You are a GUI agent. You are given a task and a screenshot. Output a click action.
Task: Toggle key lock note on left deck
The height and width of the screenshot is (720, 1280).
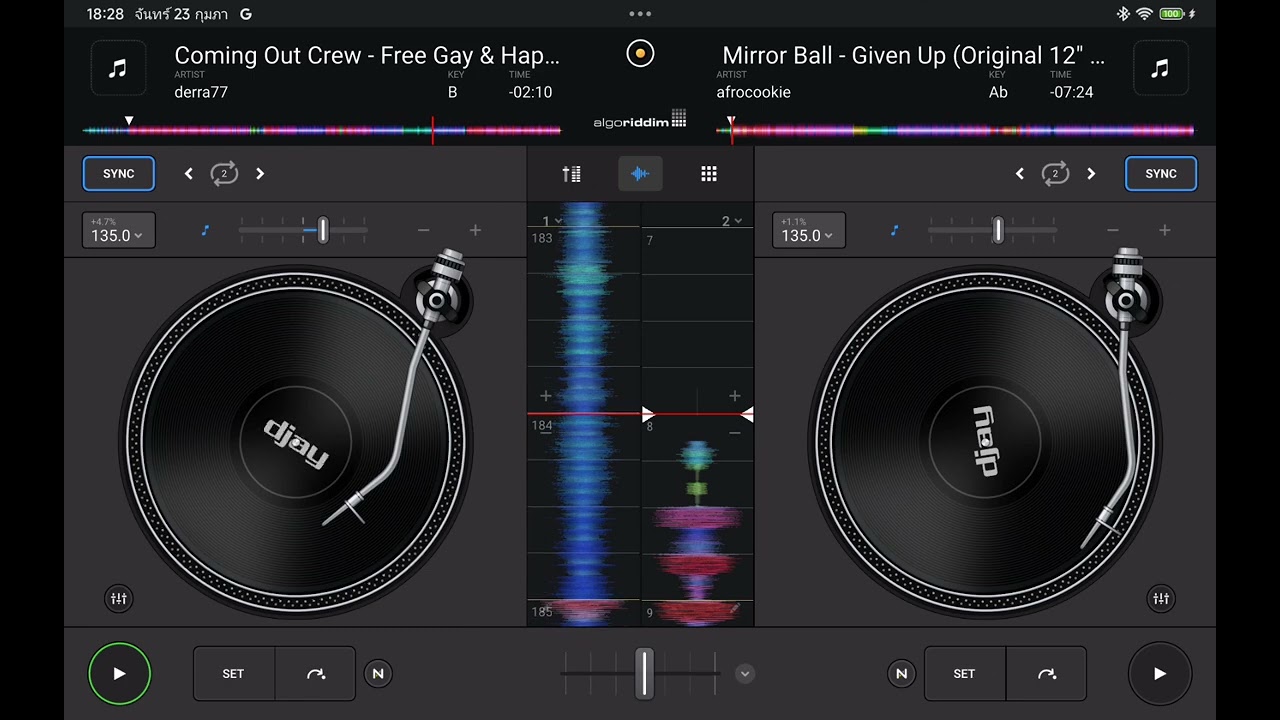205,230
